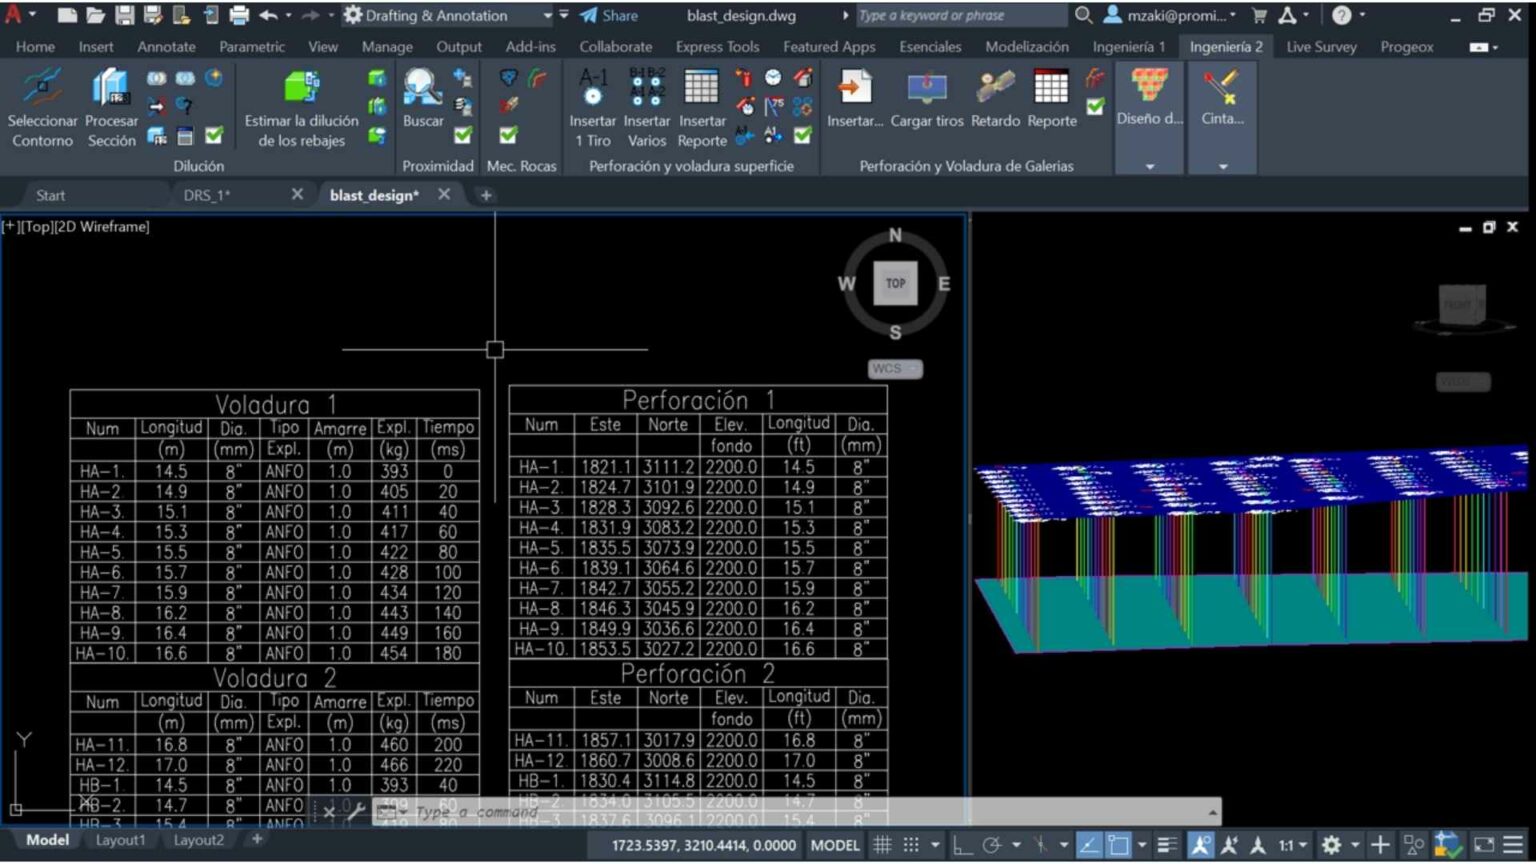Image resolution: width=1536 pixels, height=864 pixels.
Task: Switch to the Ingeniería 1 ribbon tab
Action: click(1128, 46)
